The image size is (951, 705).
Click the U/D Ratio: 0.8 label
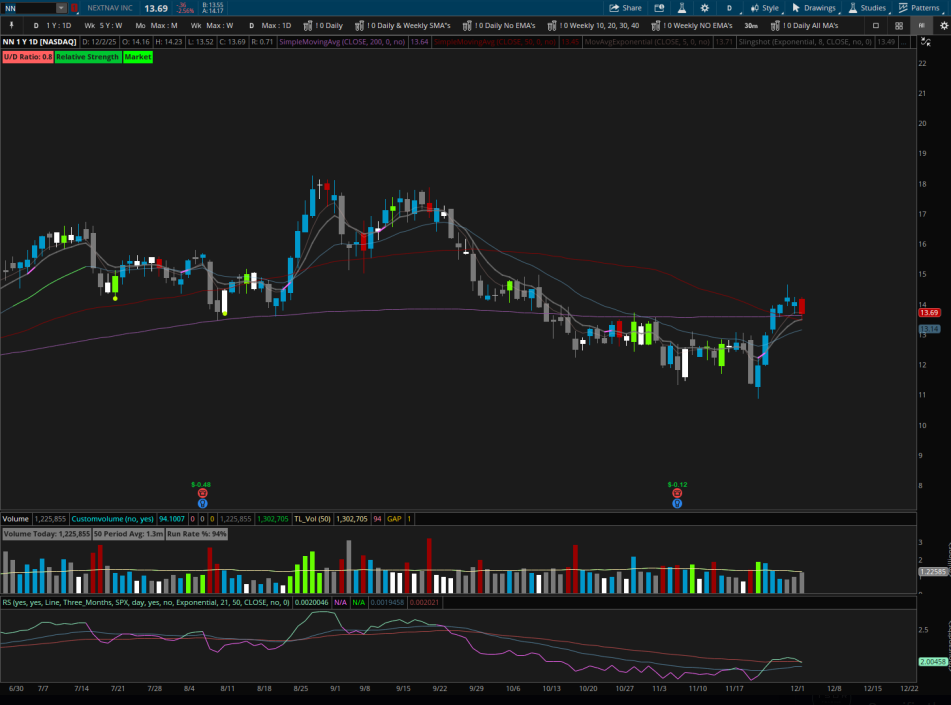coord(28,56)
